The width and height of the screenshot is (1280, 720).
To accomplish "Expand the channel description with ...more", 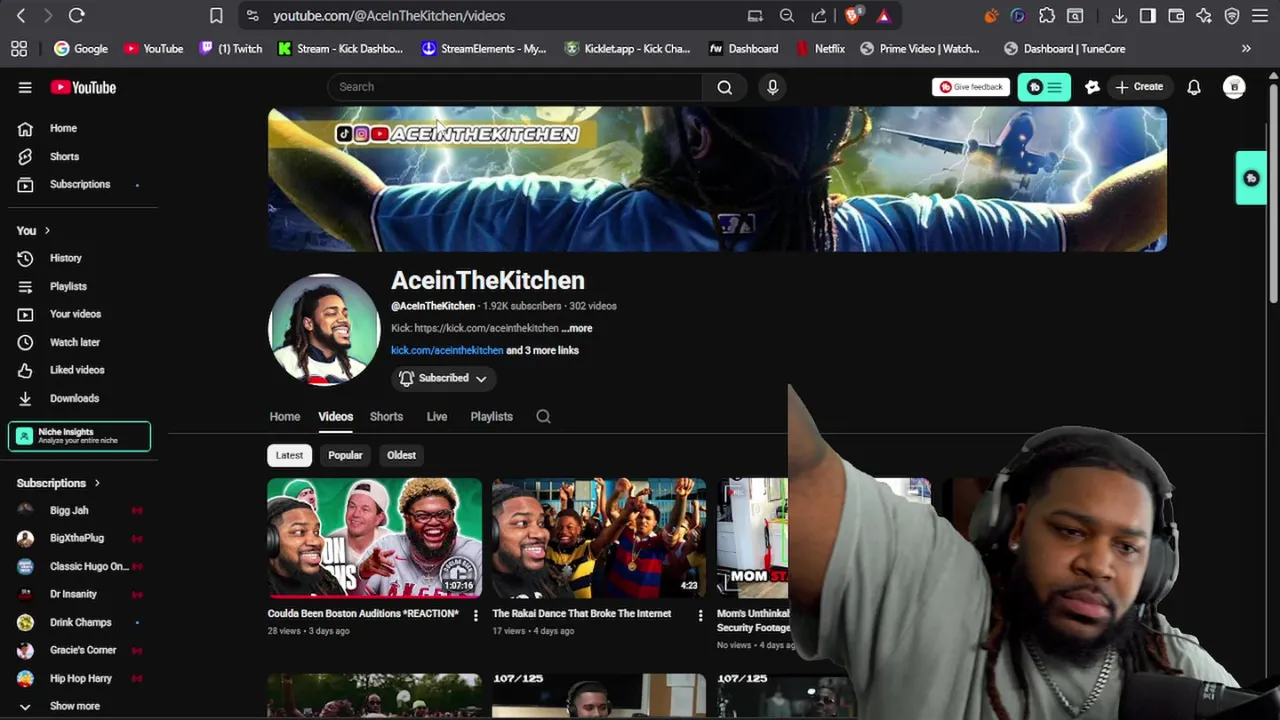I will tap(577, 328).
